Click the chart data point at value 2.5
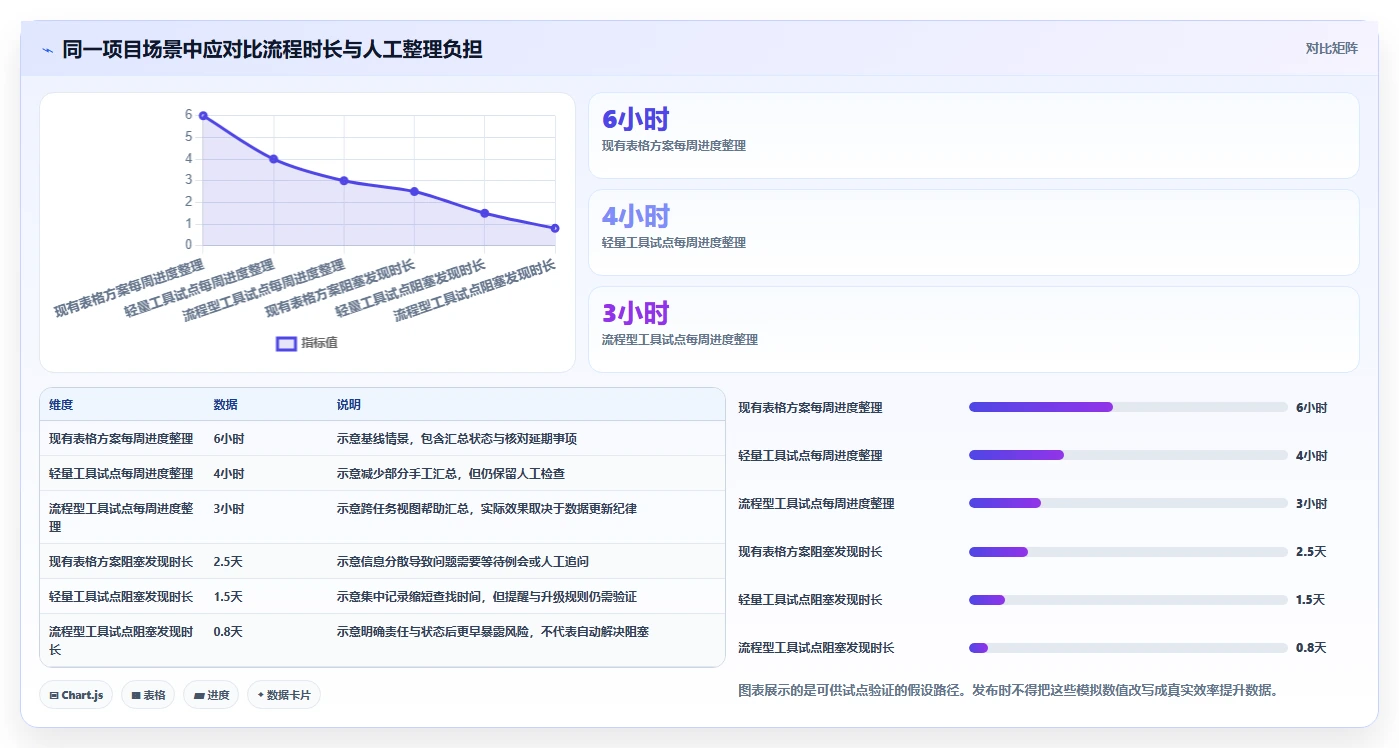 point(414,191)
